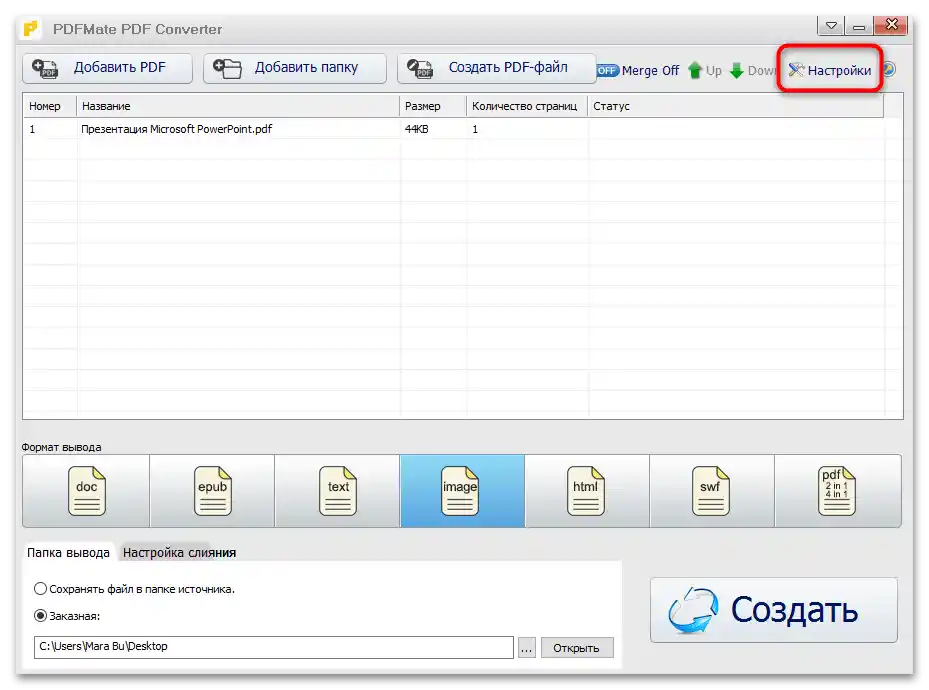Move file up with Up arrow
Screen dimensions: 929x690
click(x=704, y=70)
